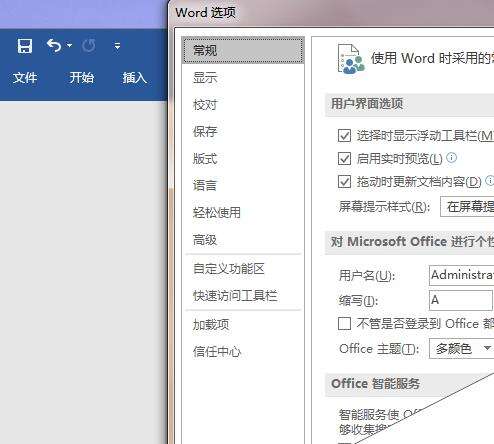Open Customize Quick Access Toolbar dropdown
The width and height of the screenshot is (494, 444).
[x=117, y=46]
